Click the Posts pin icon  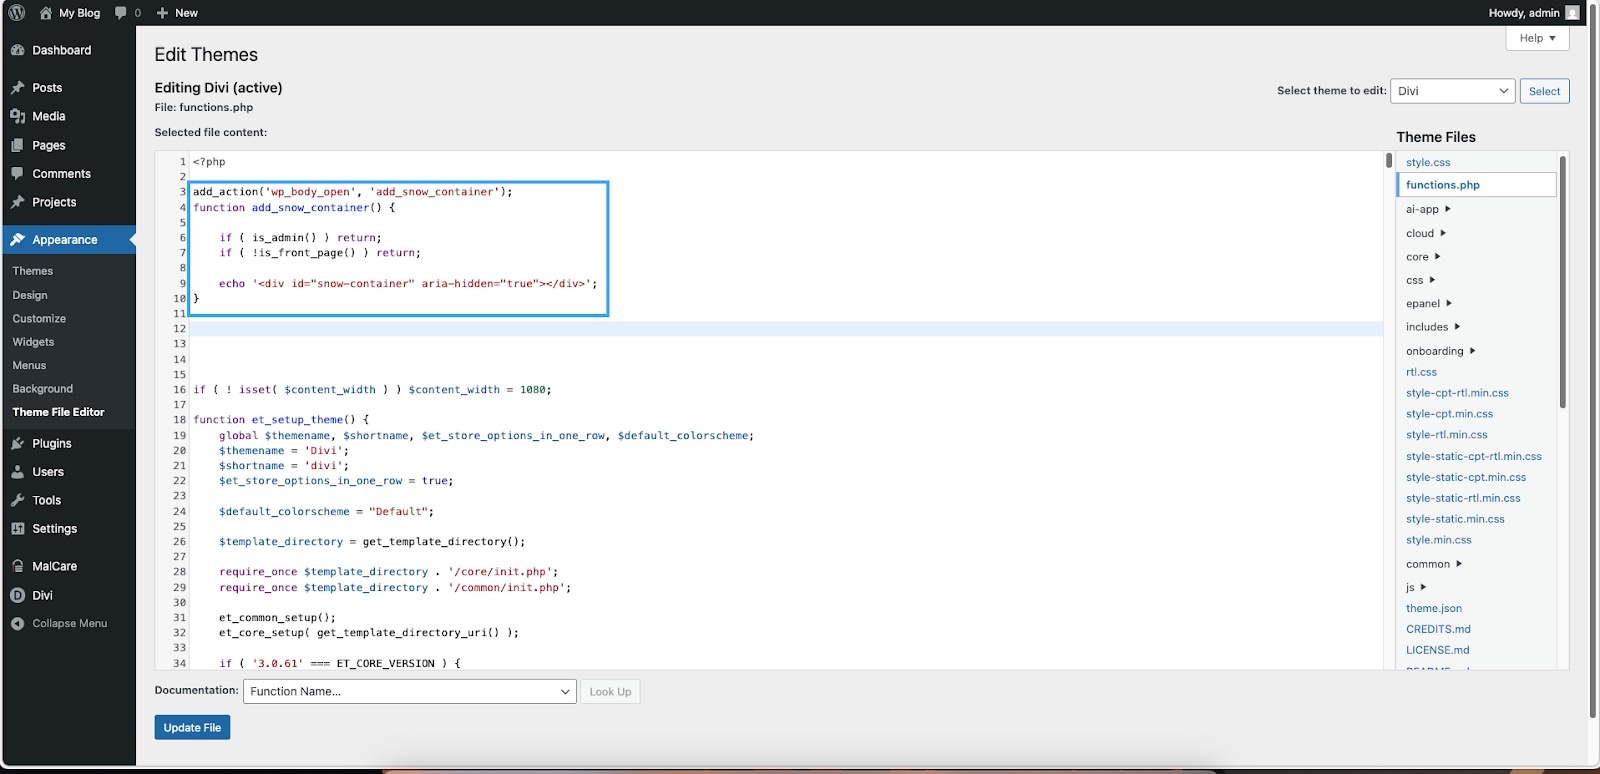[18, 88]
